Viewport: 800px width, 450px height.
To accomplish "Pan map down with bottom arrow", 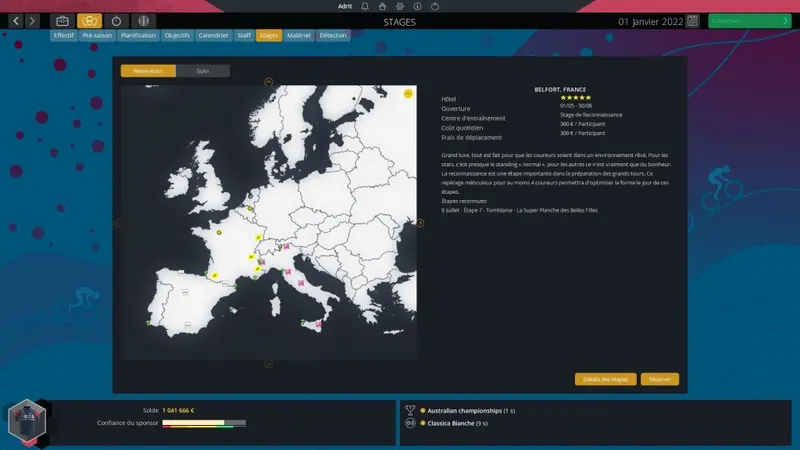I will (x=268, y=364).
